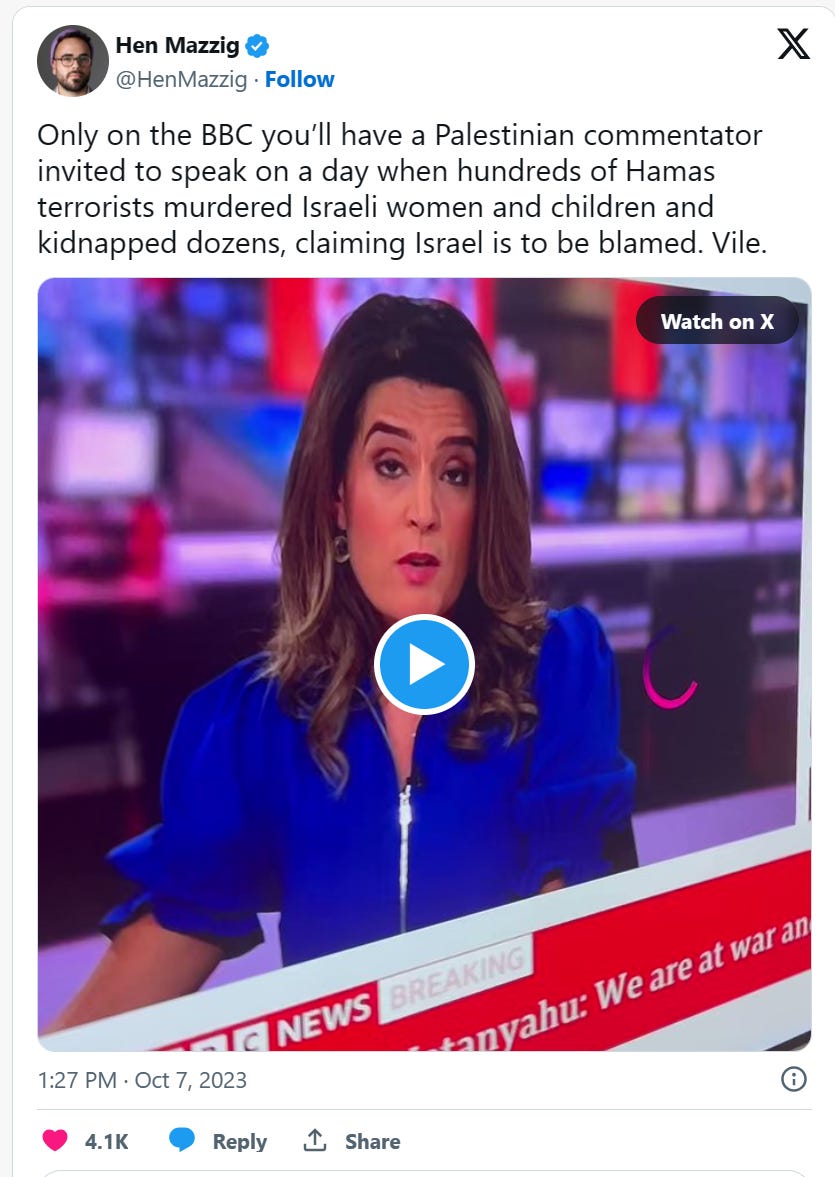Click the reply speech bubble icon

coord(182,1140)
